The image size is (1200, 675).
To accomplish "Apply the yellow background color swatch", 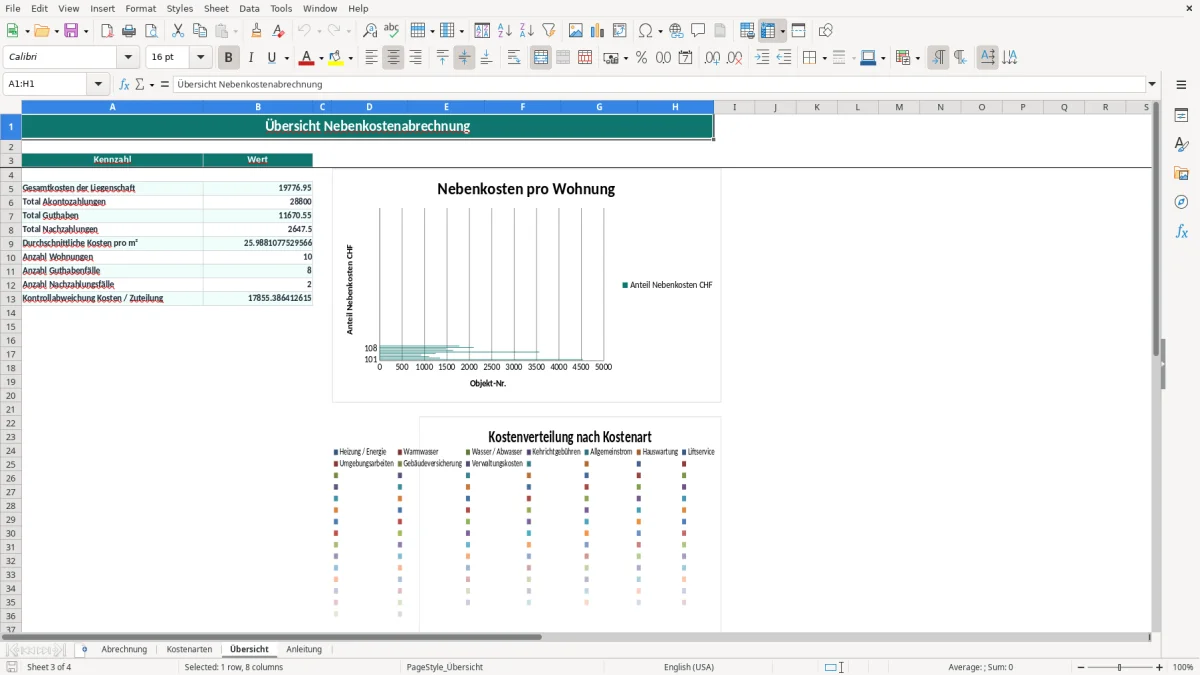I will 336,58.
